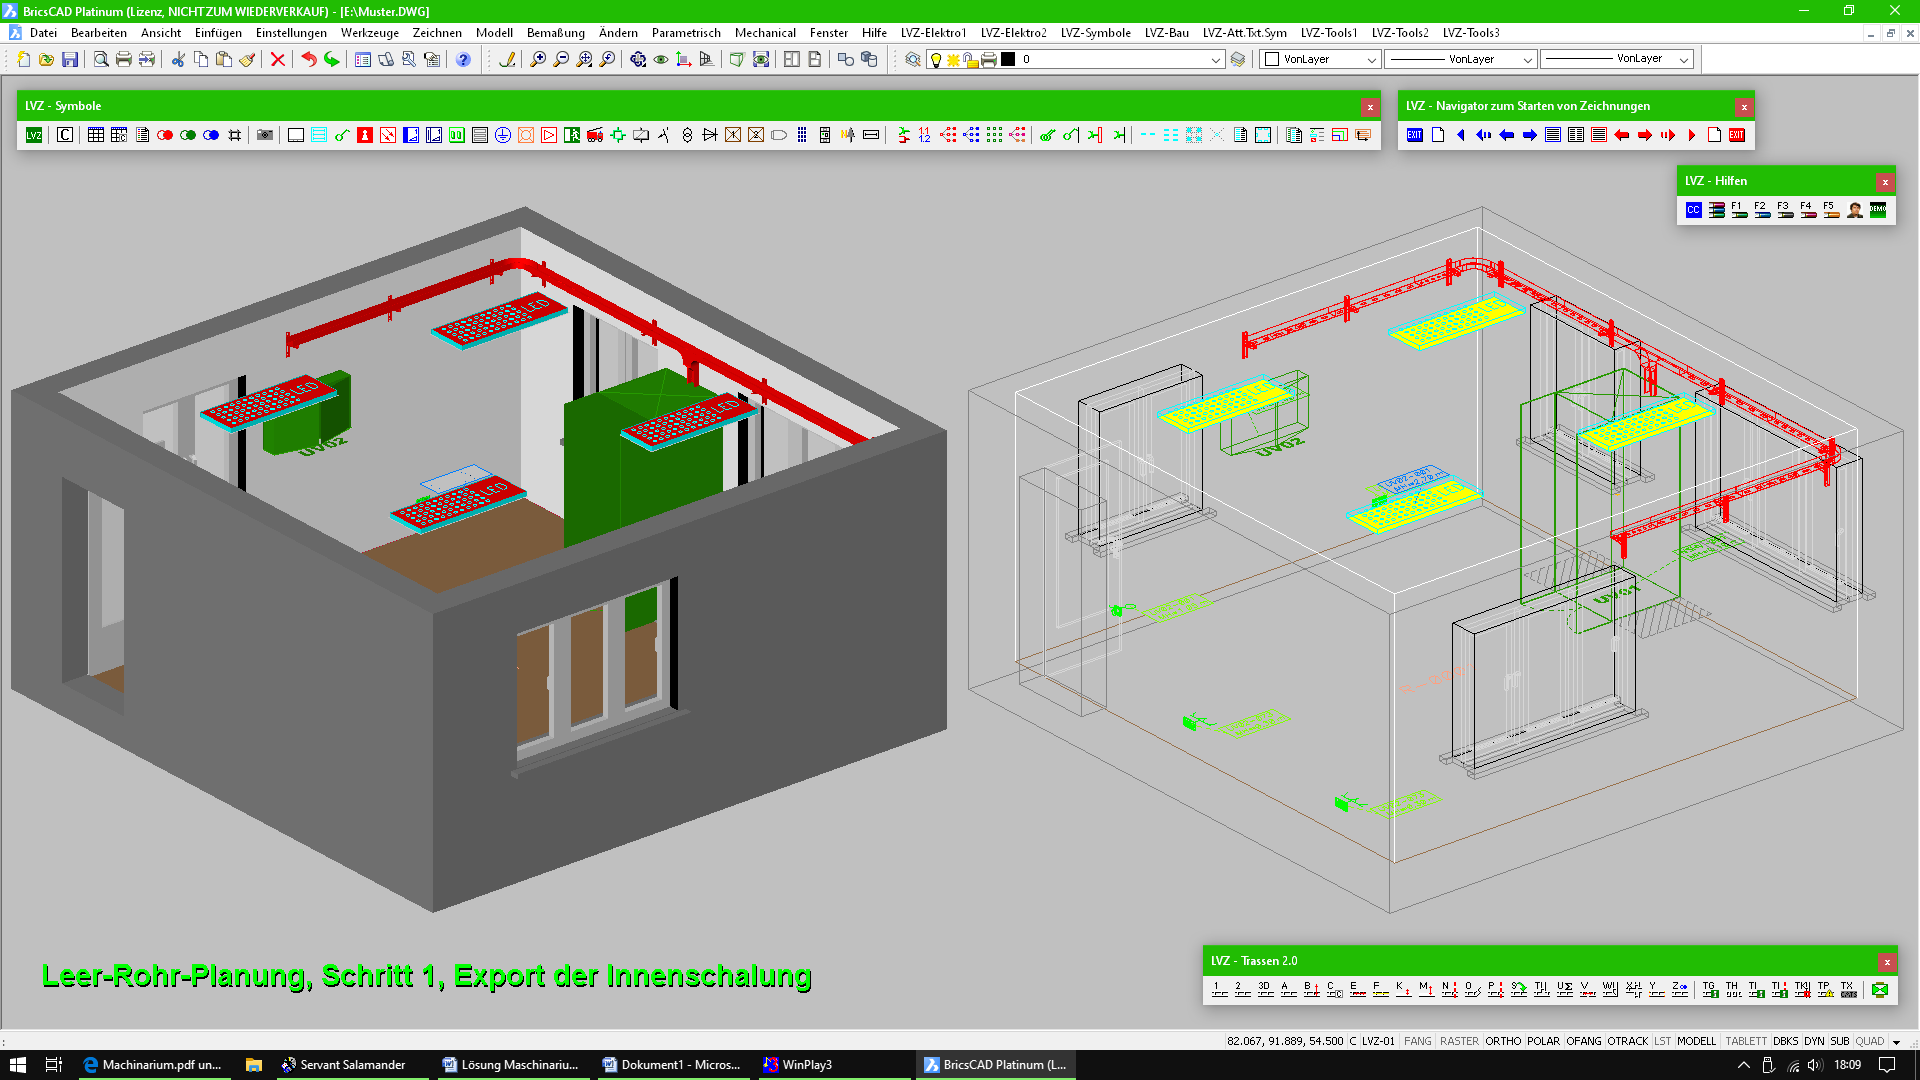Image resolution: width=1920 pixels, height=1080 pixels.
Task: Click the red Undo arrow icon
Action: point(309,60)
